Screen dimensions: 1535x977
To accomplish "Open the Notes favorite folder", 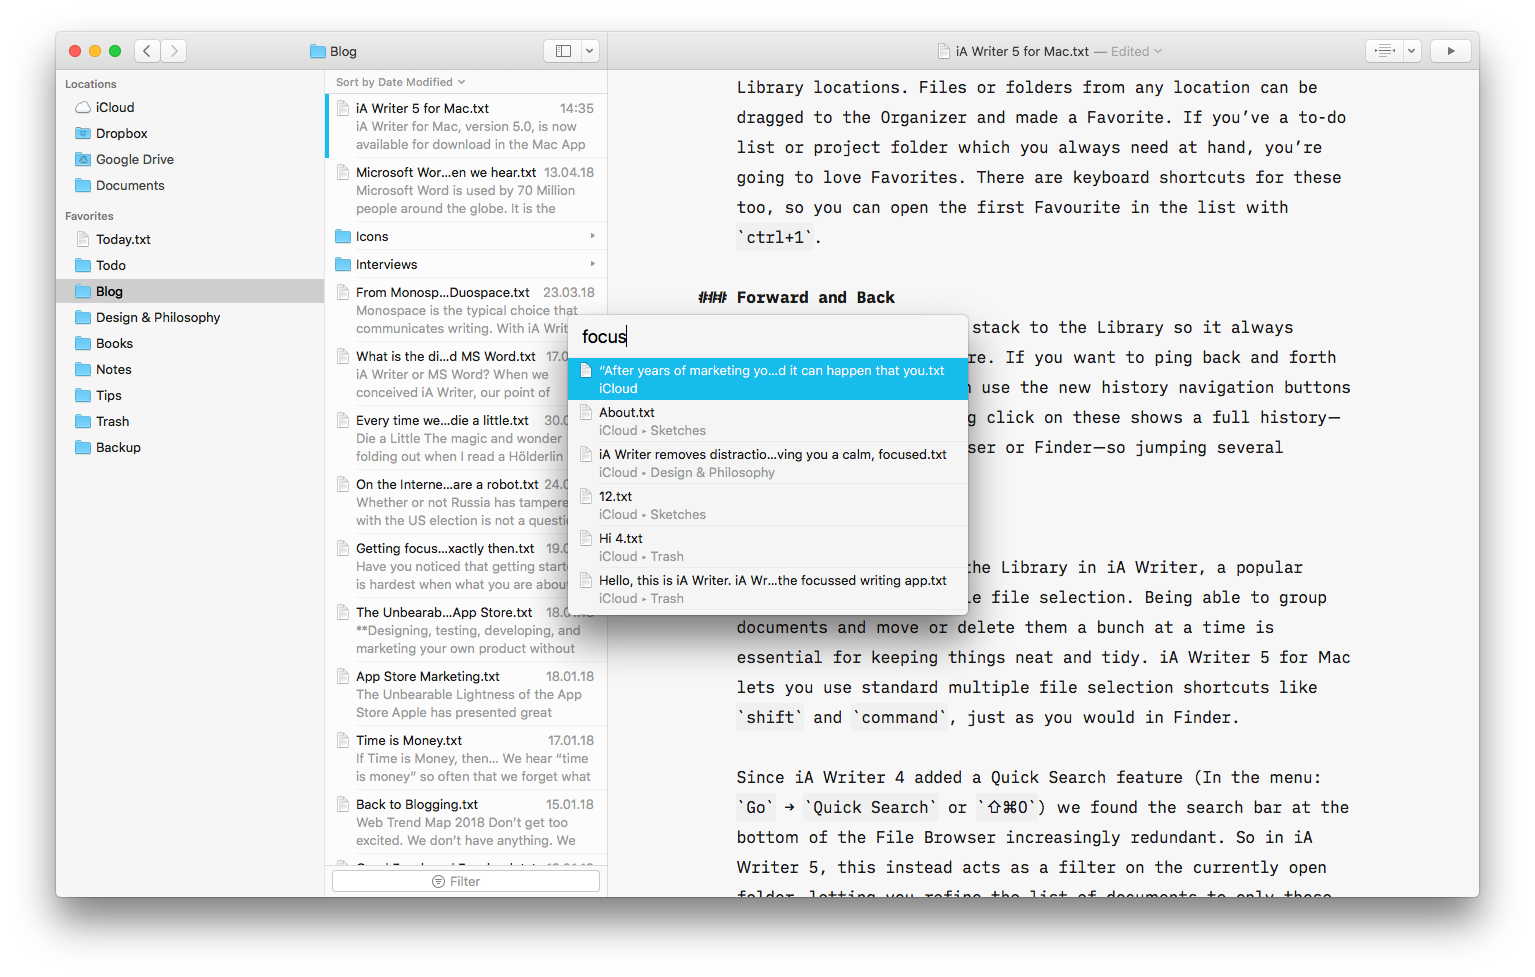I will tap(190, 369).
